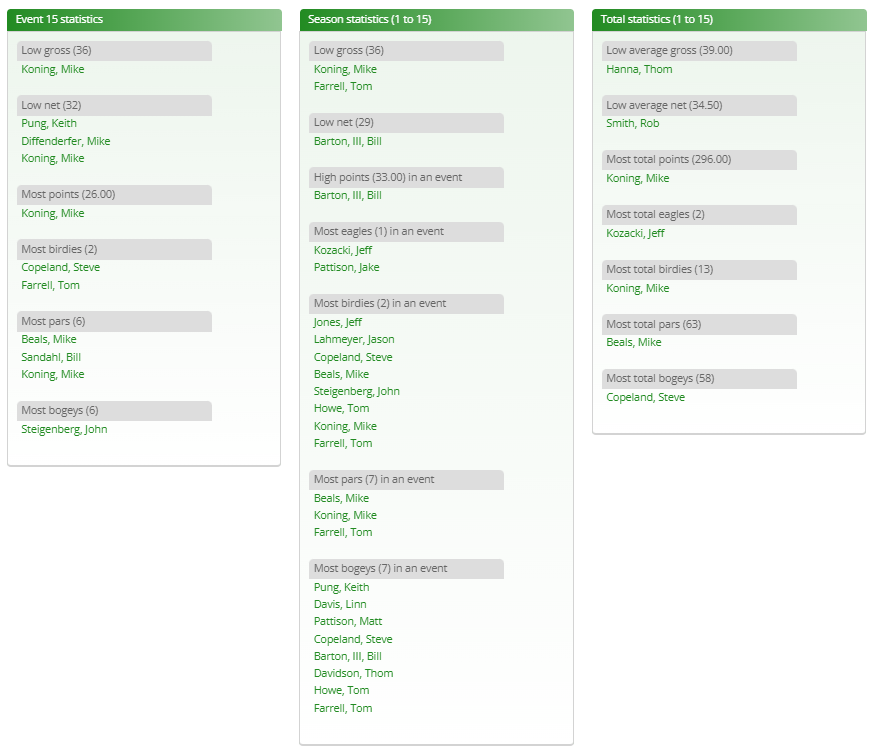Click the High points (33.00) in an event heading
This screenshot has height=749, width=875.
406,177
